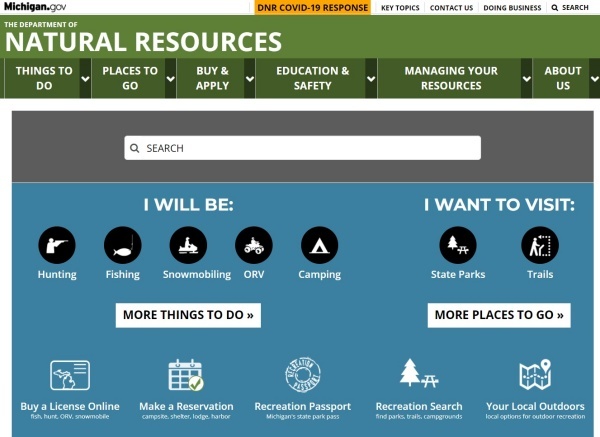Select the Trails hiker icon

coord(540,245)
